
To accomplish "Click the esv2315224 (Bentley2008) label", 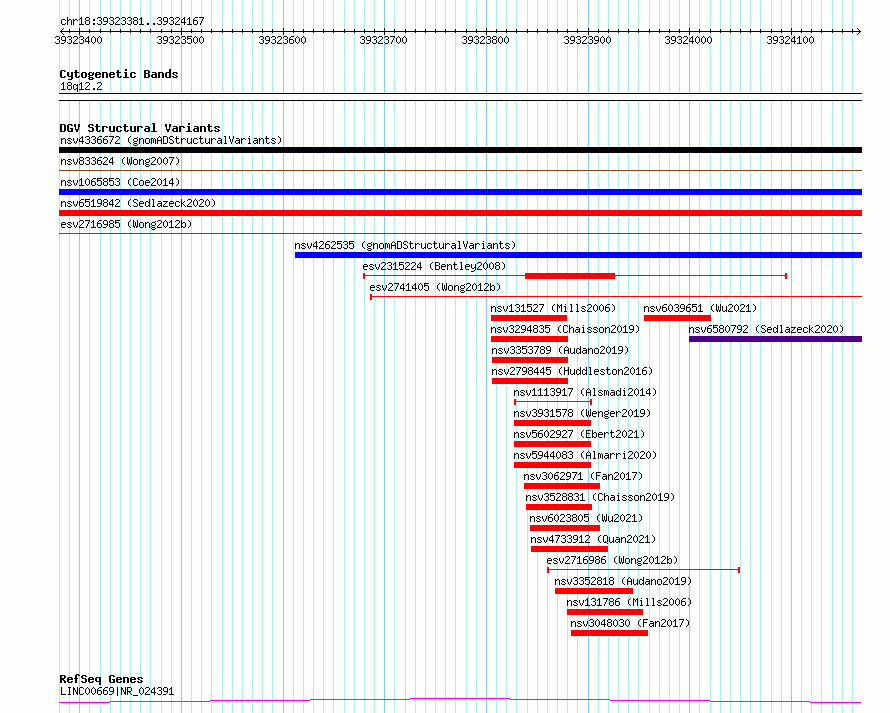I will pyautogui.click(x=434, y=266).
